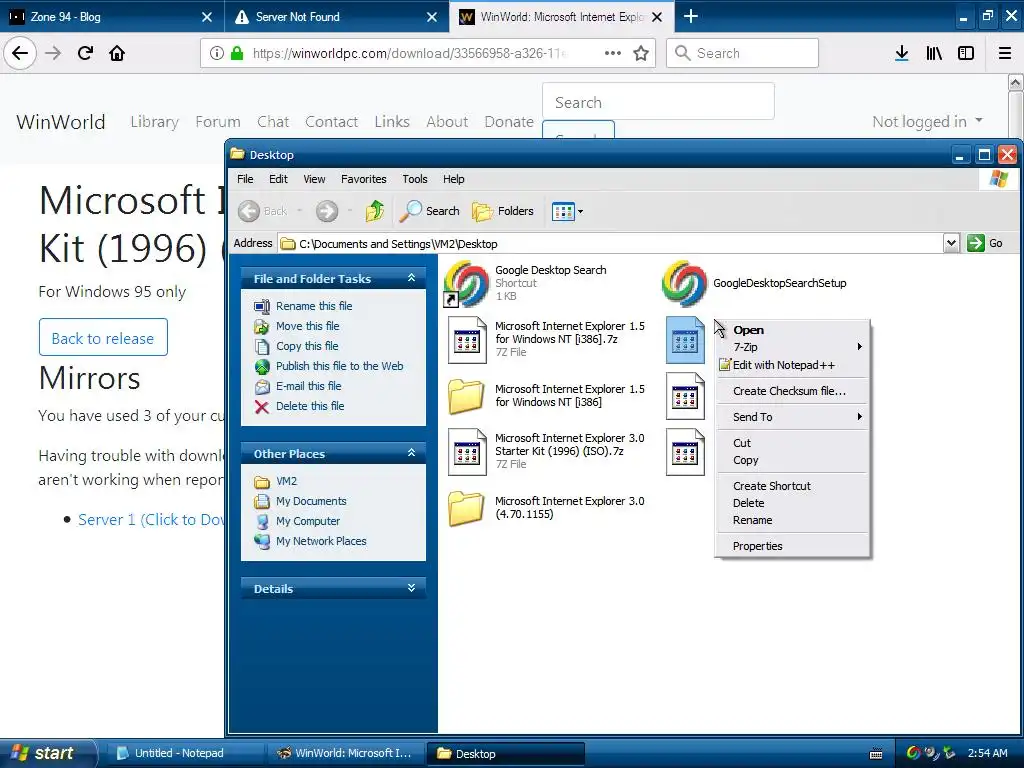This screenshot has height=768, width=1024.
Task: Open the Google Desktop Search shortcut icon
Action: tap(466, 283)
